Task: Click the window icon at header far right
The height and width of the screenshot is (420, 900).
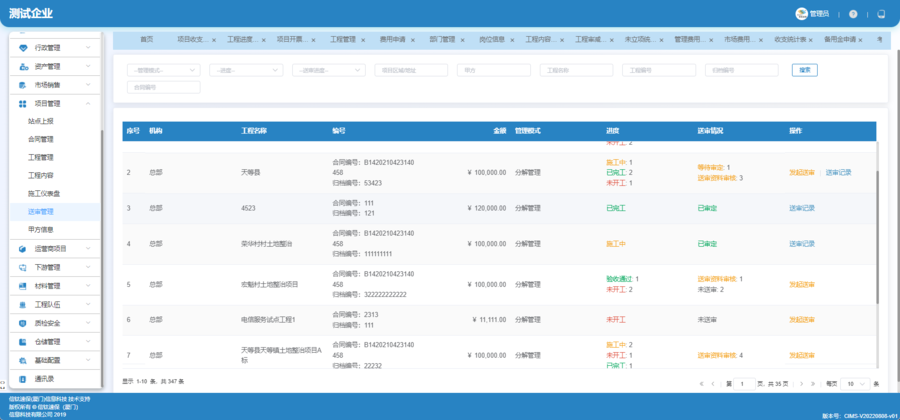Action: pos(882,14)
